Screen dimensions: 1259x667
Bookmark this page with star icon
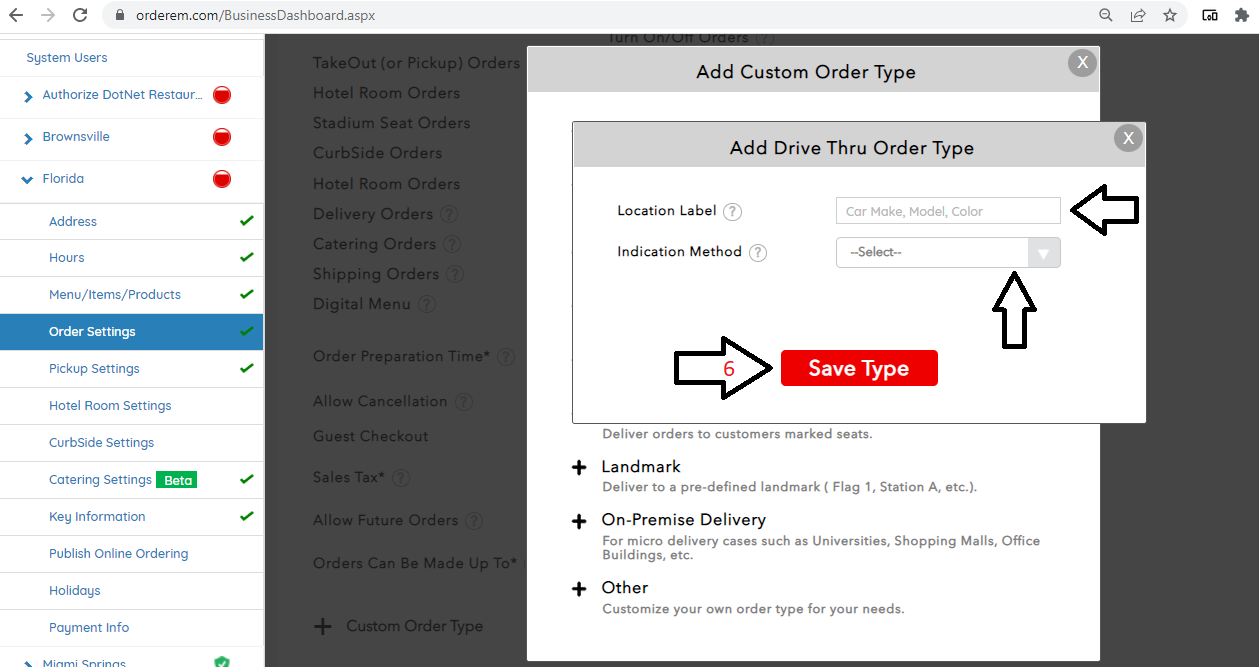click(1170, 15)
